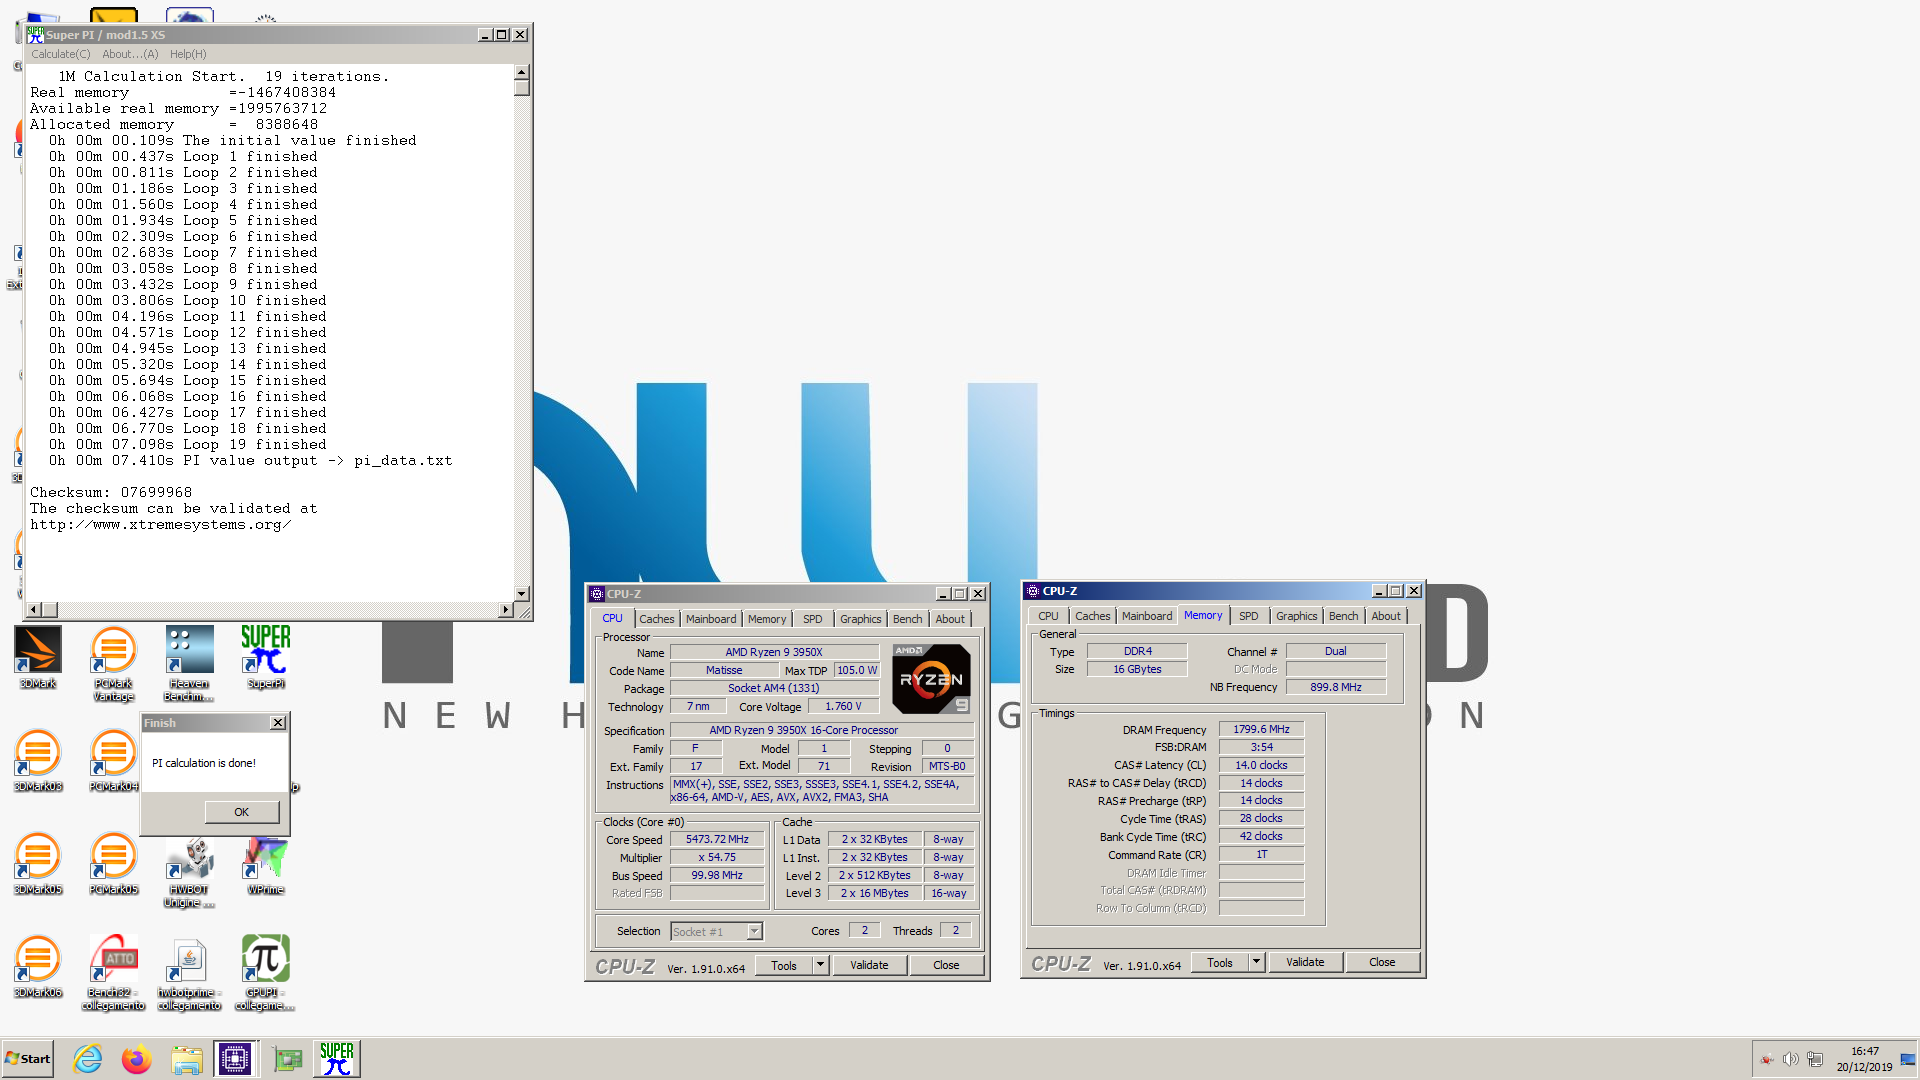Close the Finish dialog with X

[x=278, y=723]
